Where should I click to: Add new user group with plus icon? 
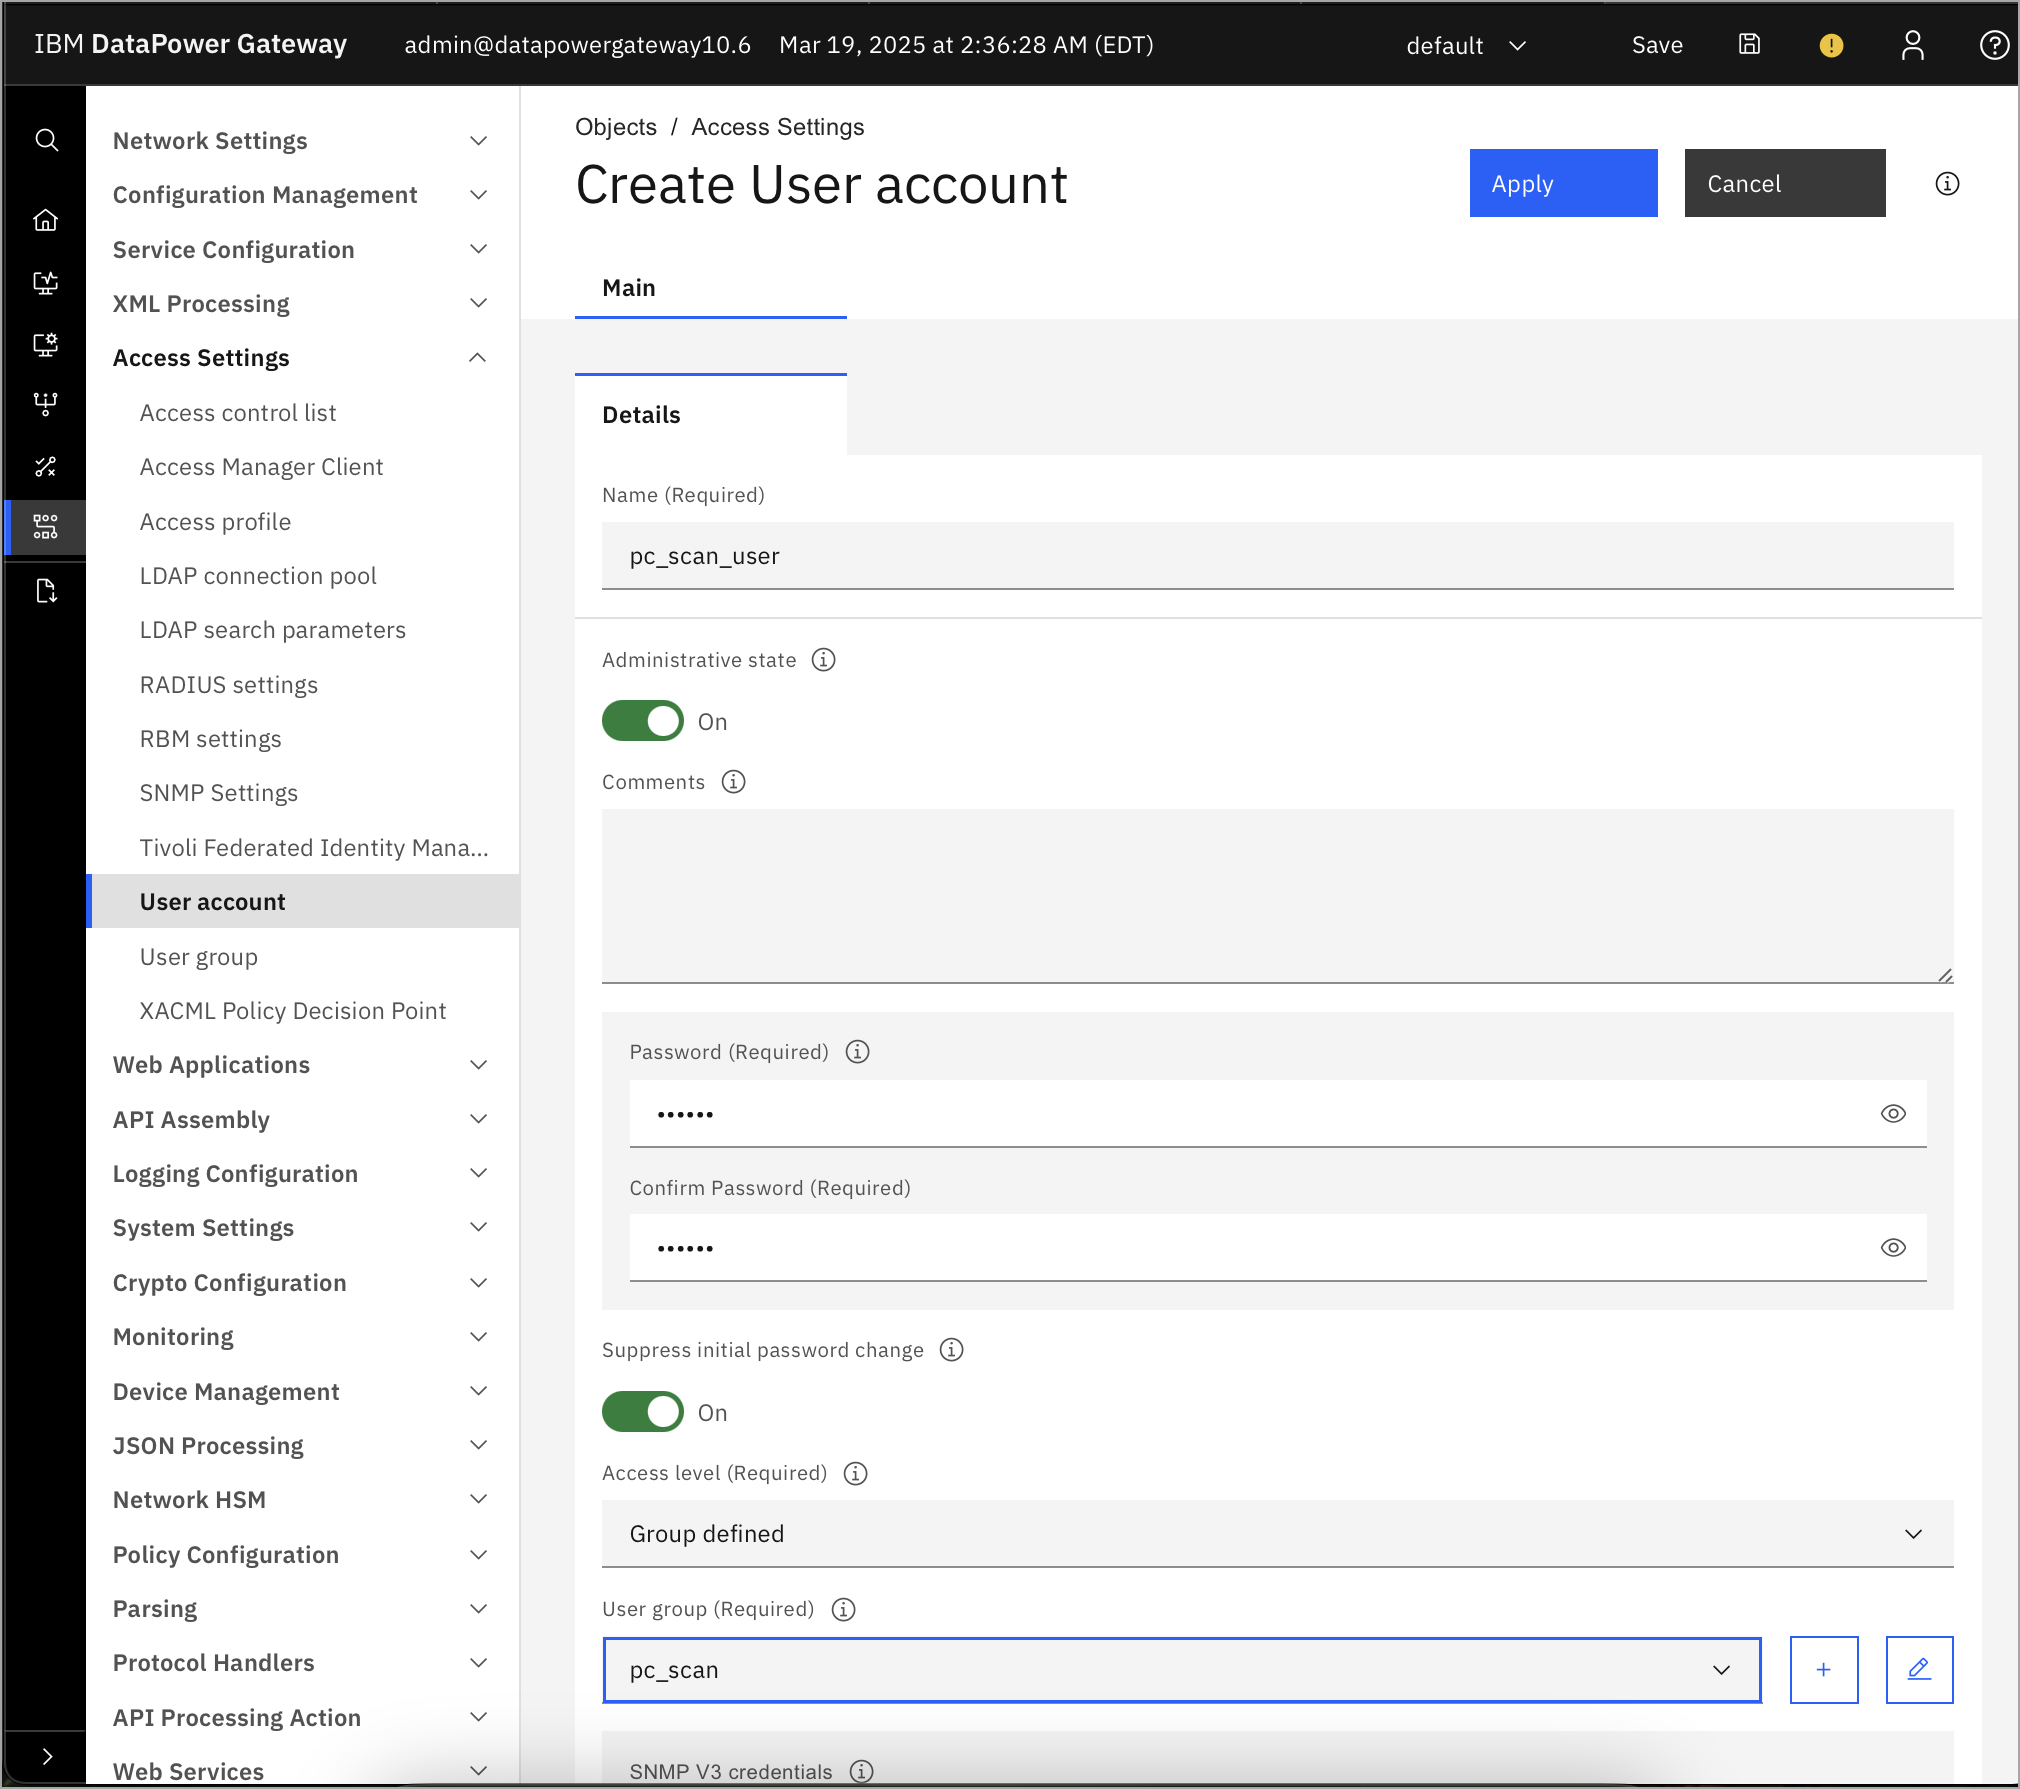pos(1824,1670)
